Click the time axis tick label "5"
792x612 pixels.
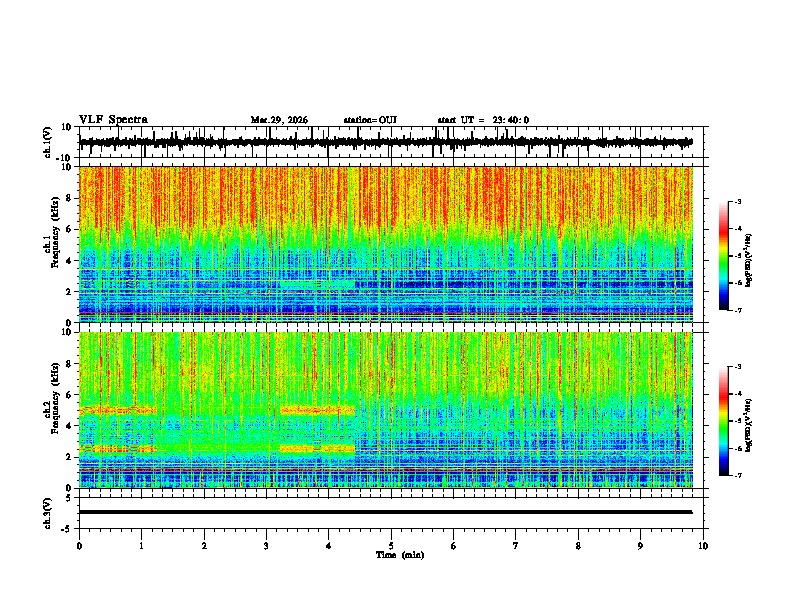(391, 546)
